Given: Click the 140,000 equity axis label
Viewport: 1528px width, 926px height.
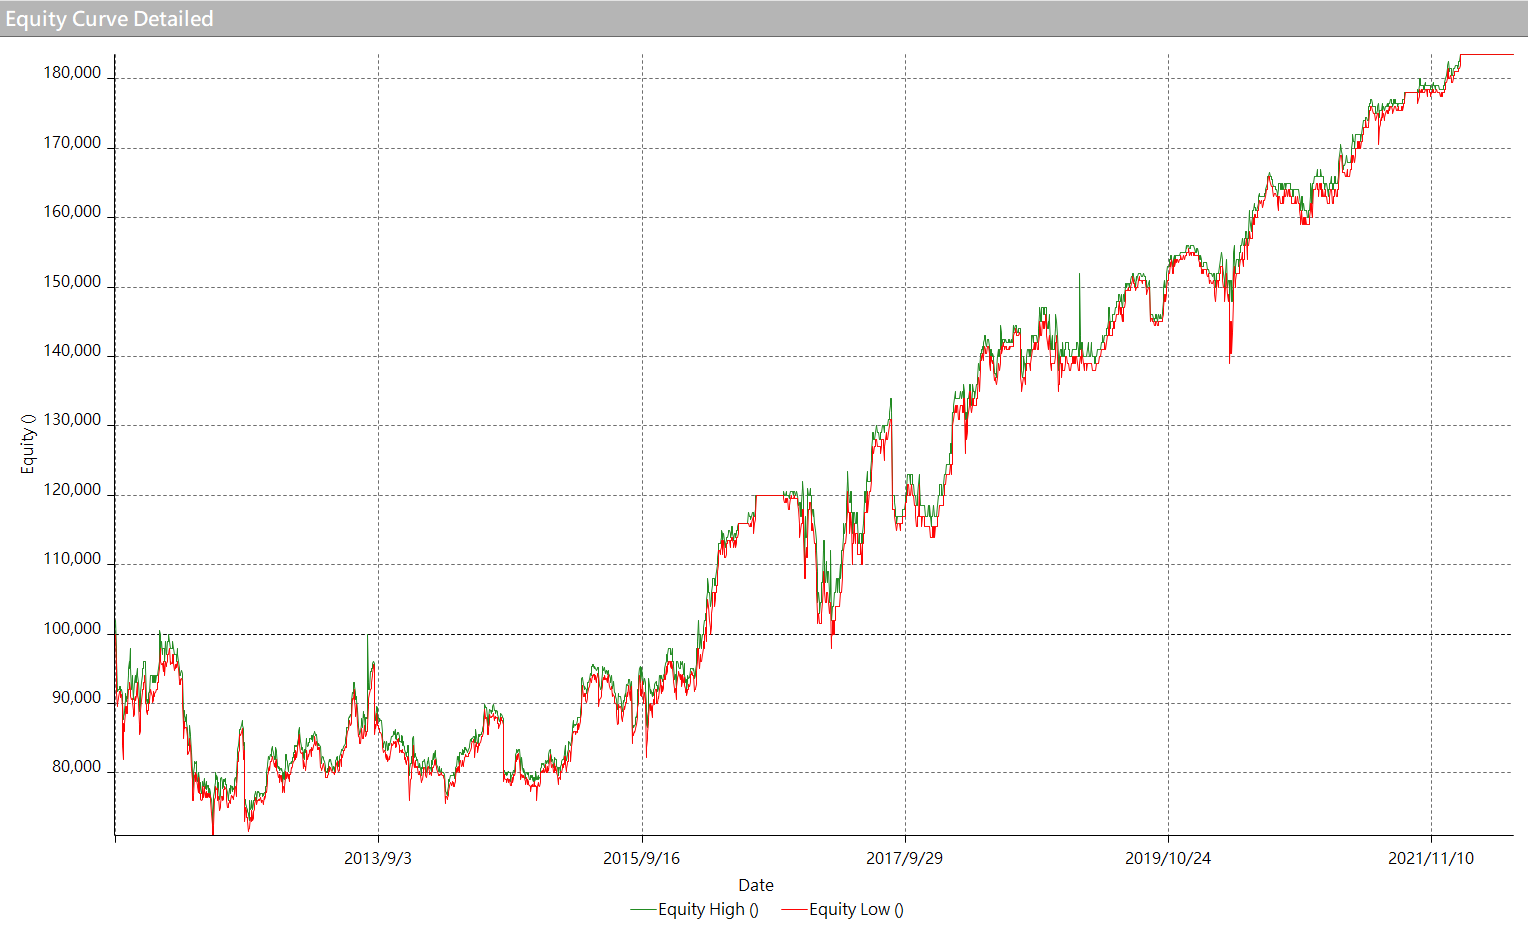Looking at the screenshot, I should click(72, 351).
